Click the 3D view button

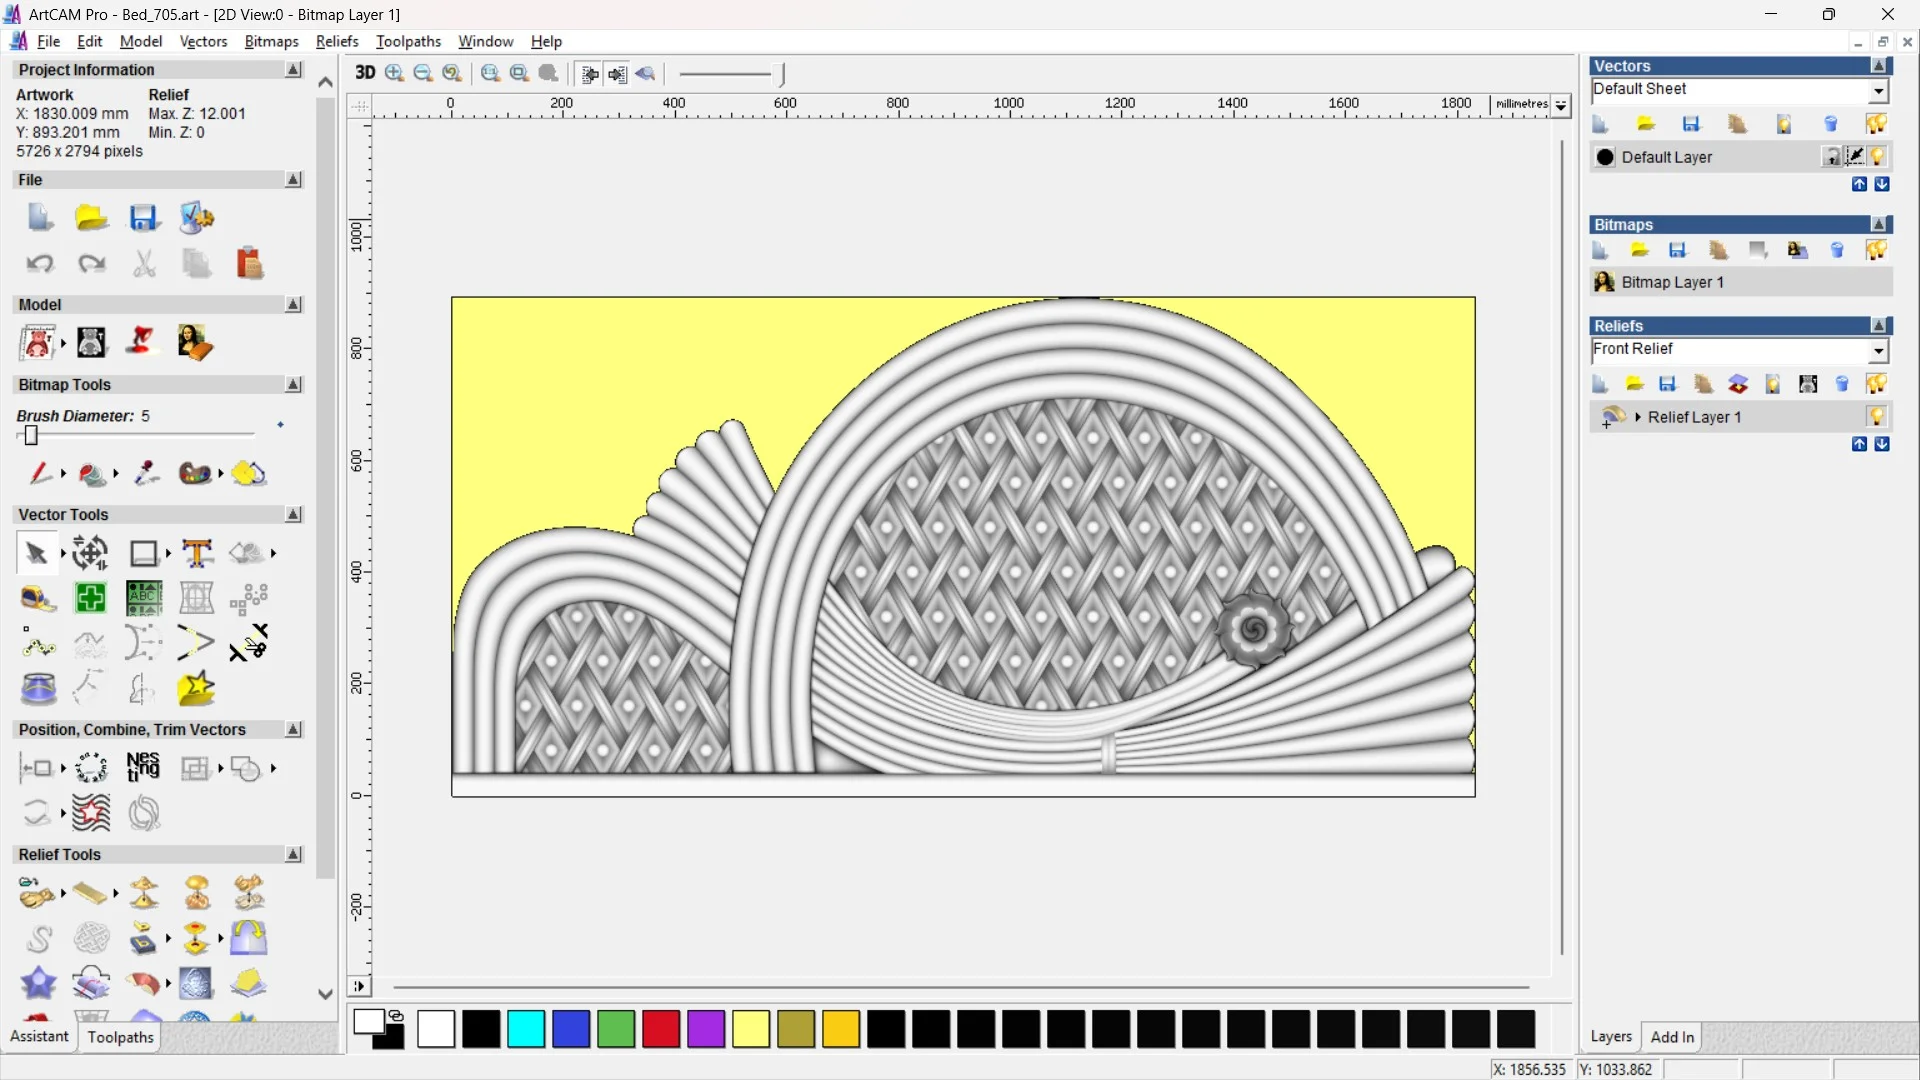click(x=365, y=73)
